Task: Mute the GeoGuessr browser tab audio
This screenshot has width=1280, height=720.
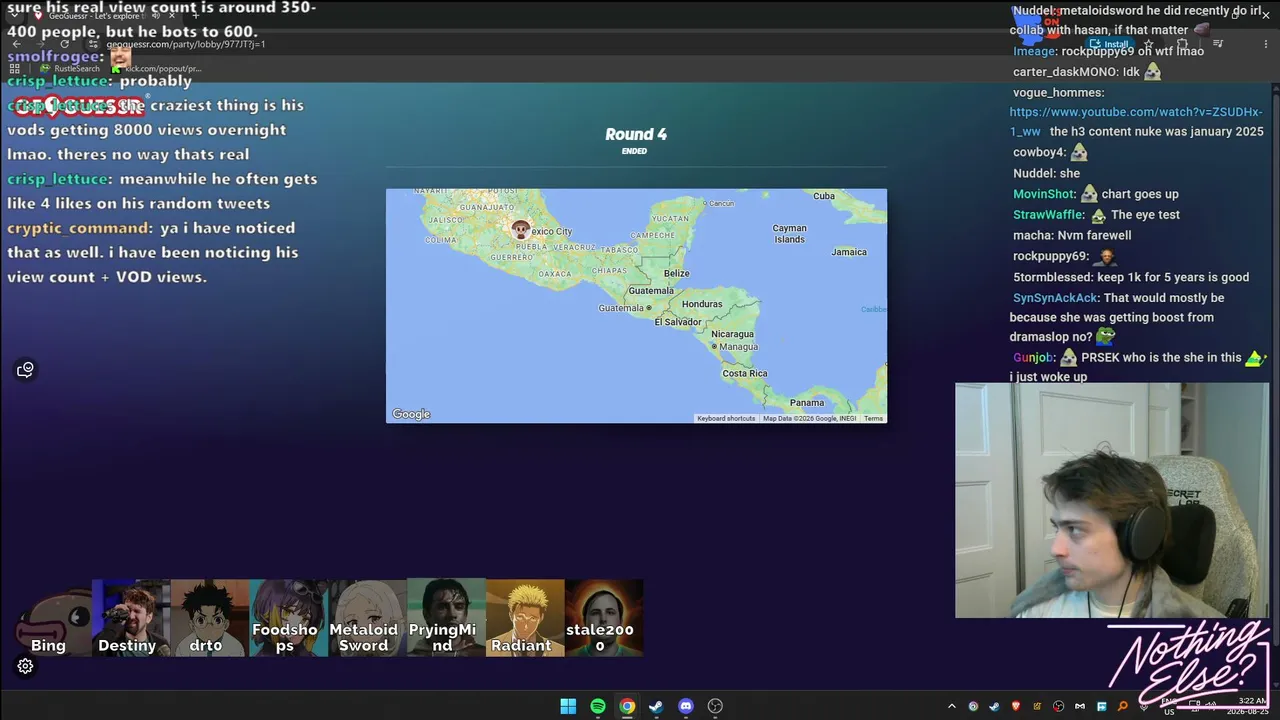Action: click(156, 16)
